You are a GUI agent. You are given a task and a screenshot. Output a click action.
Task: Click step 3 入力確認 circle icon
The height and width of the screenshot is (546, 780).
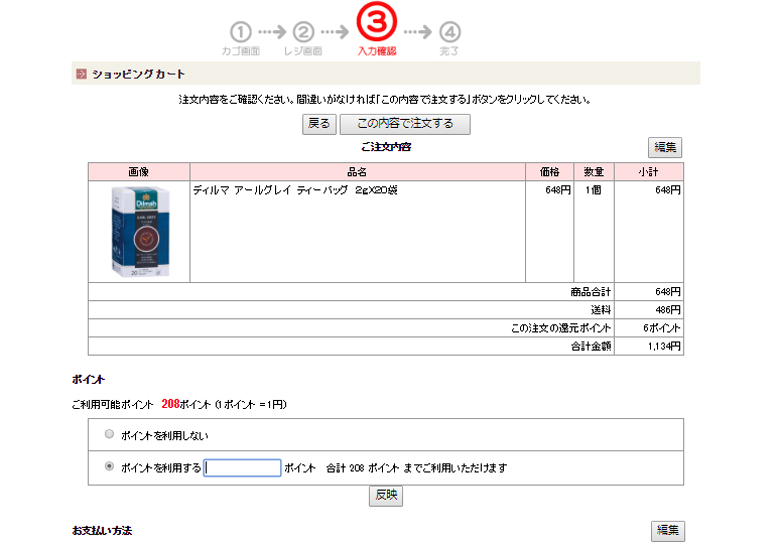point(377,22)
